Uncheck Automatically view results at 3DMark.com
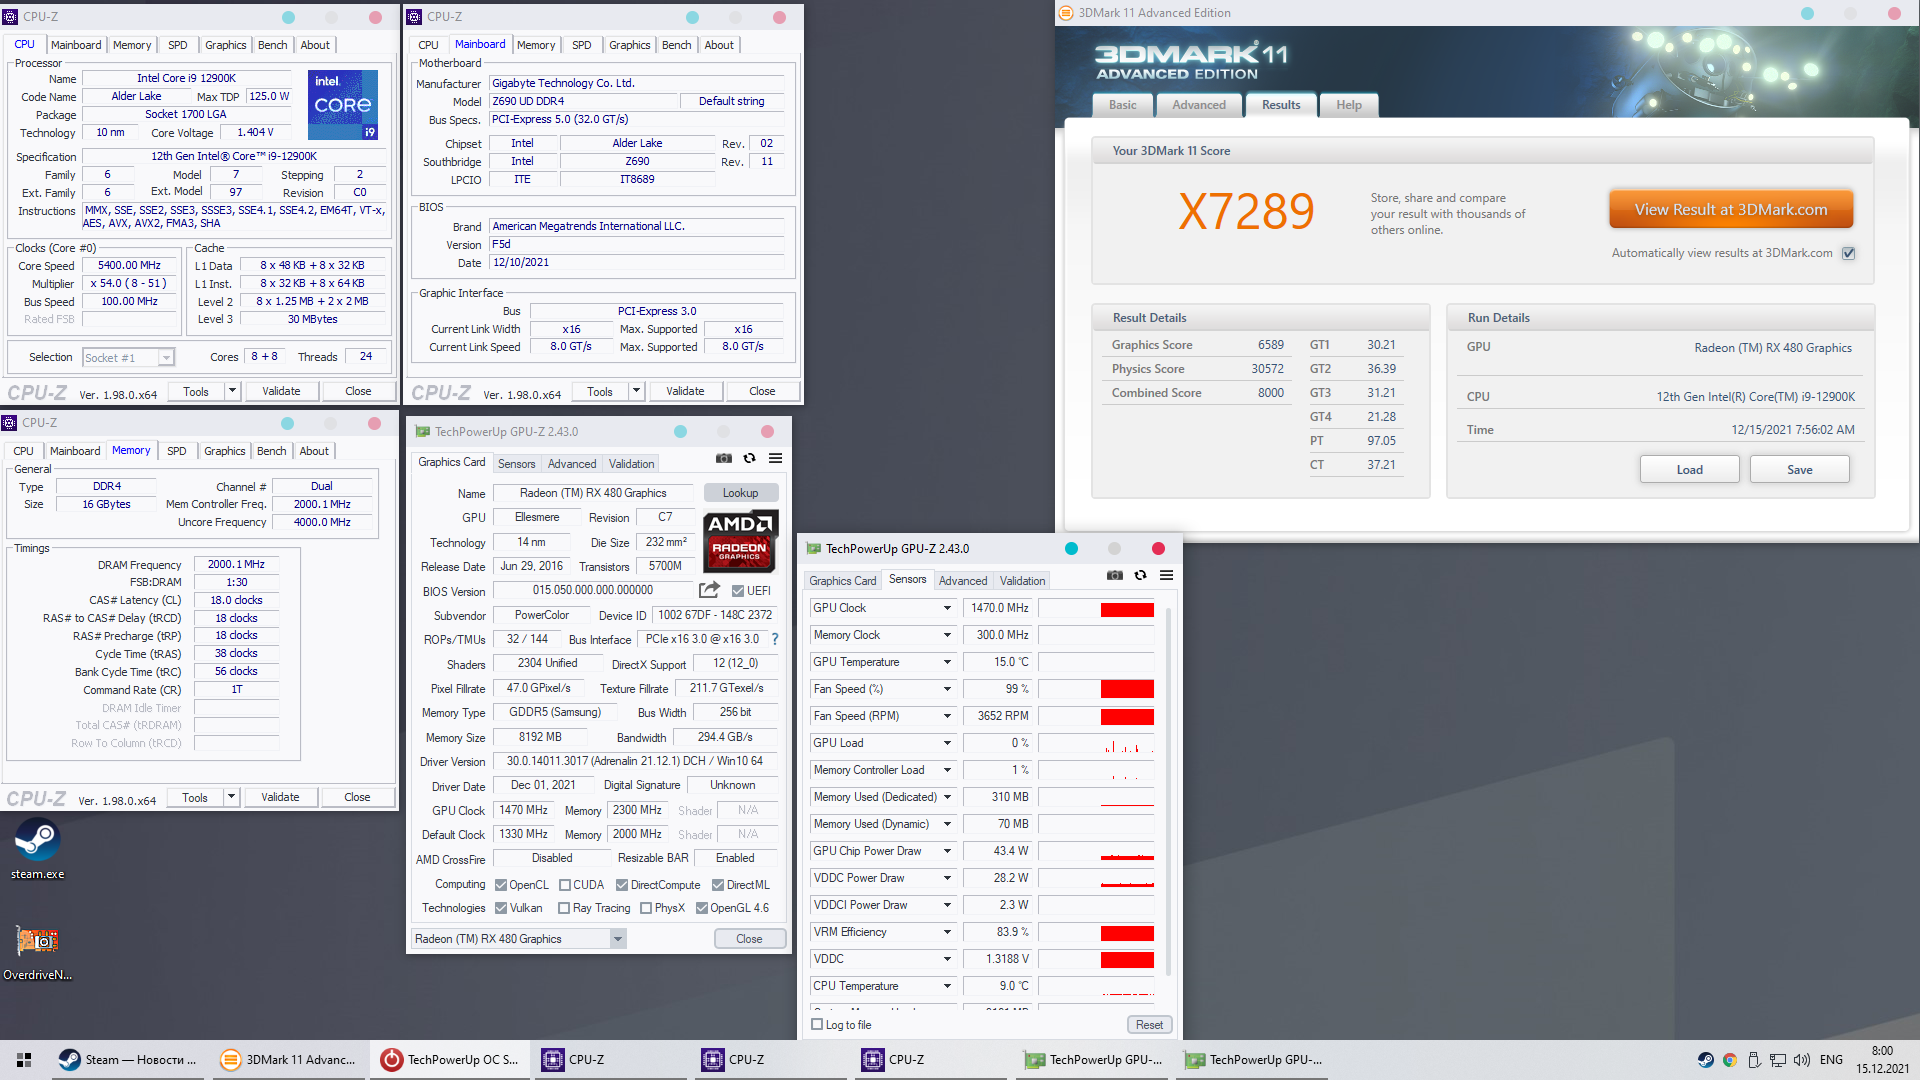Viewport: 1920px width, 1080px height. [1849, 253]
